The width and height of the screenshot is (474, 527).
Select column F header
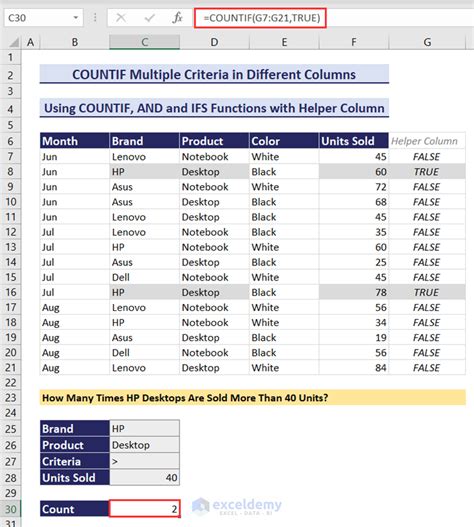click(354, 43)
